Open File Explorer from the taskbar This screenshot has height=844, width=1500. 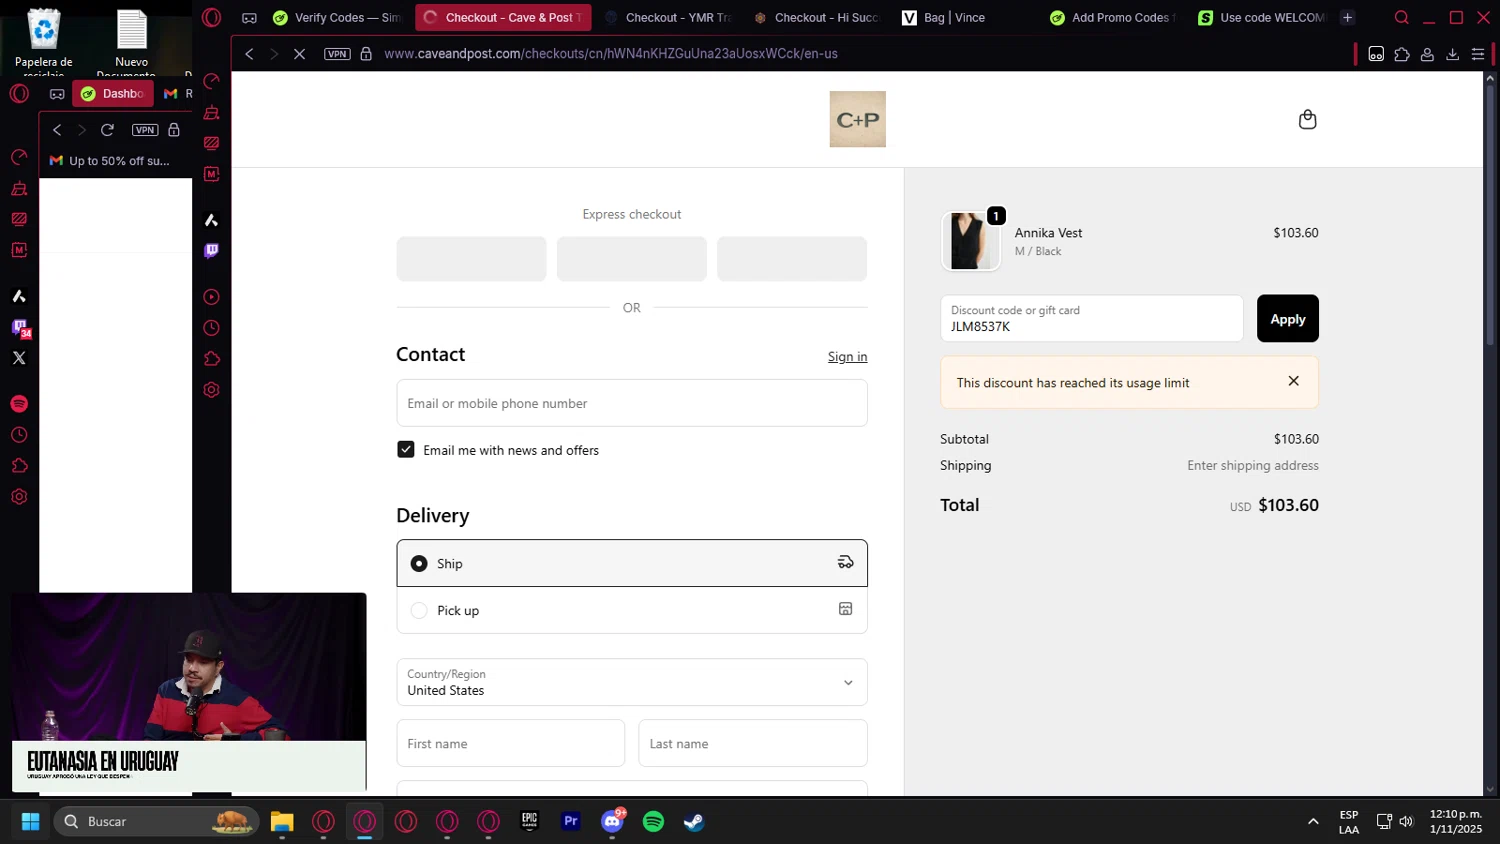coord(282,821)
